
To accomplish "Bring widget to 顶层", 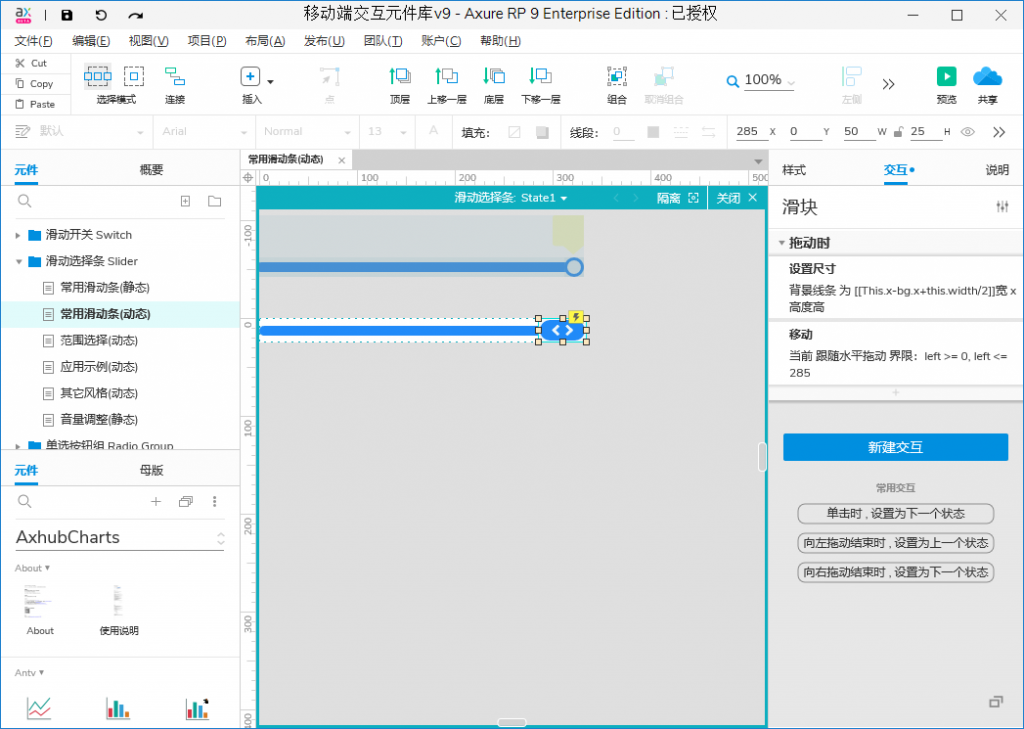I will [x=400, y=85].
